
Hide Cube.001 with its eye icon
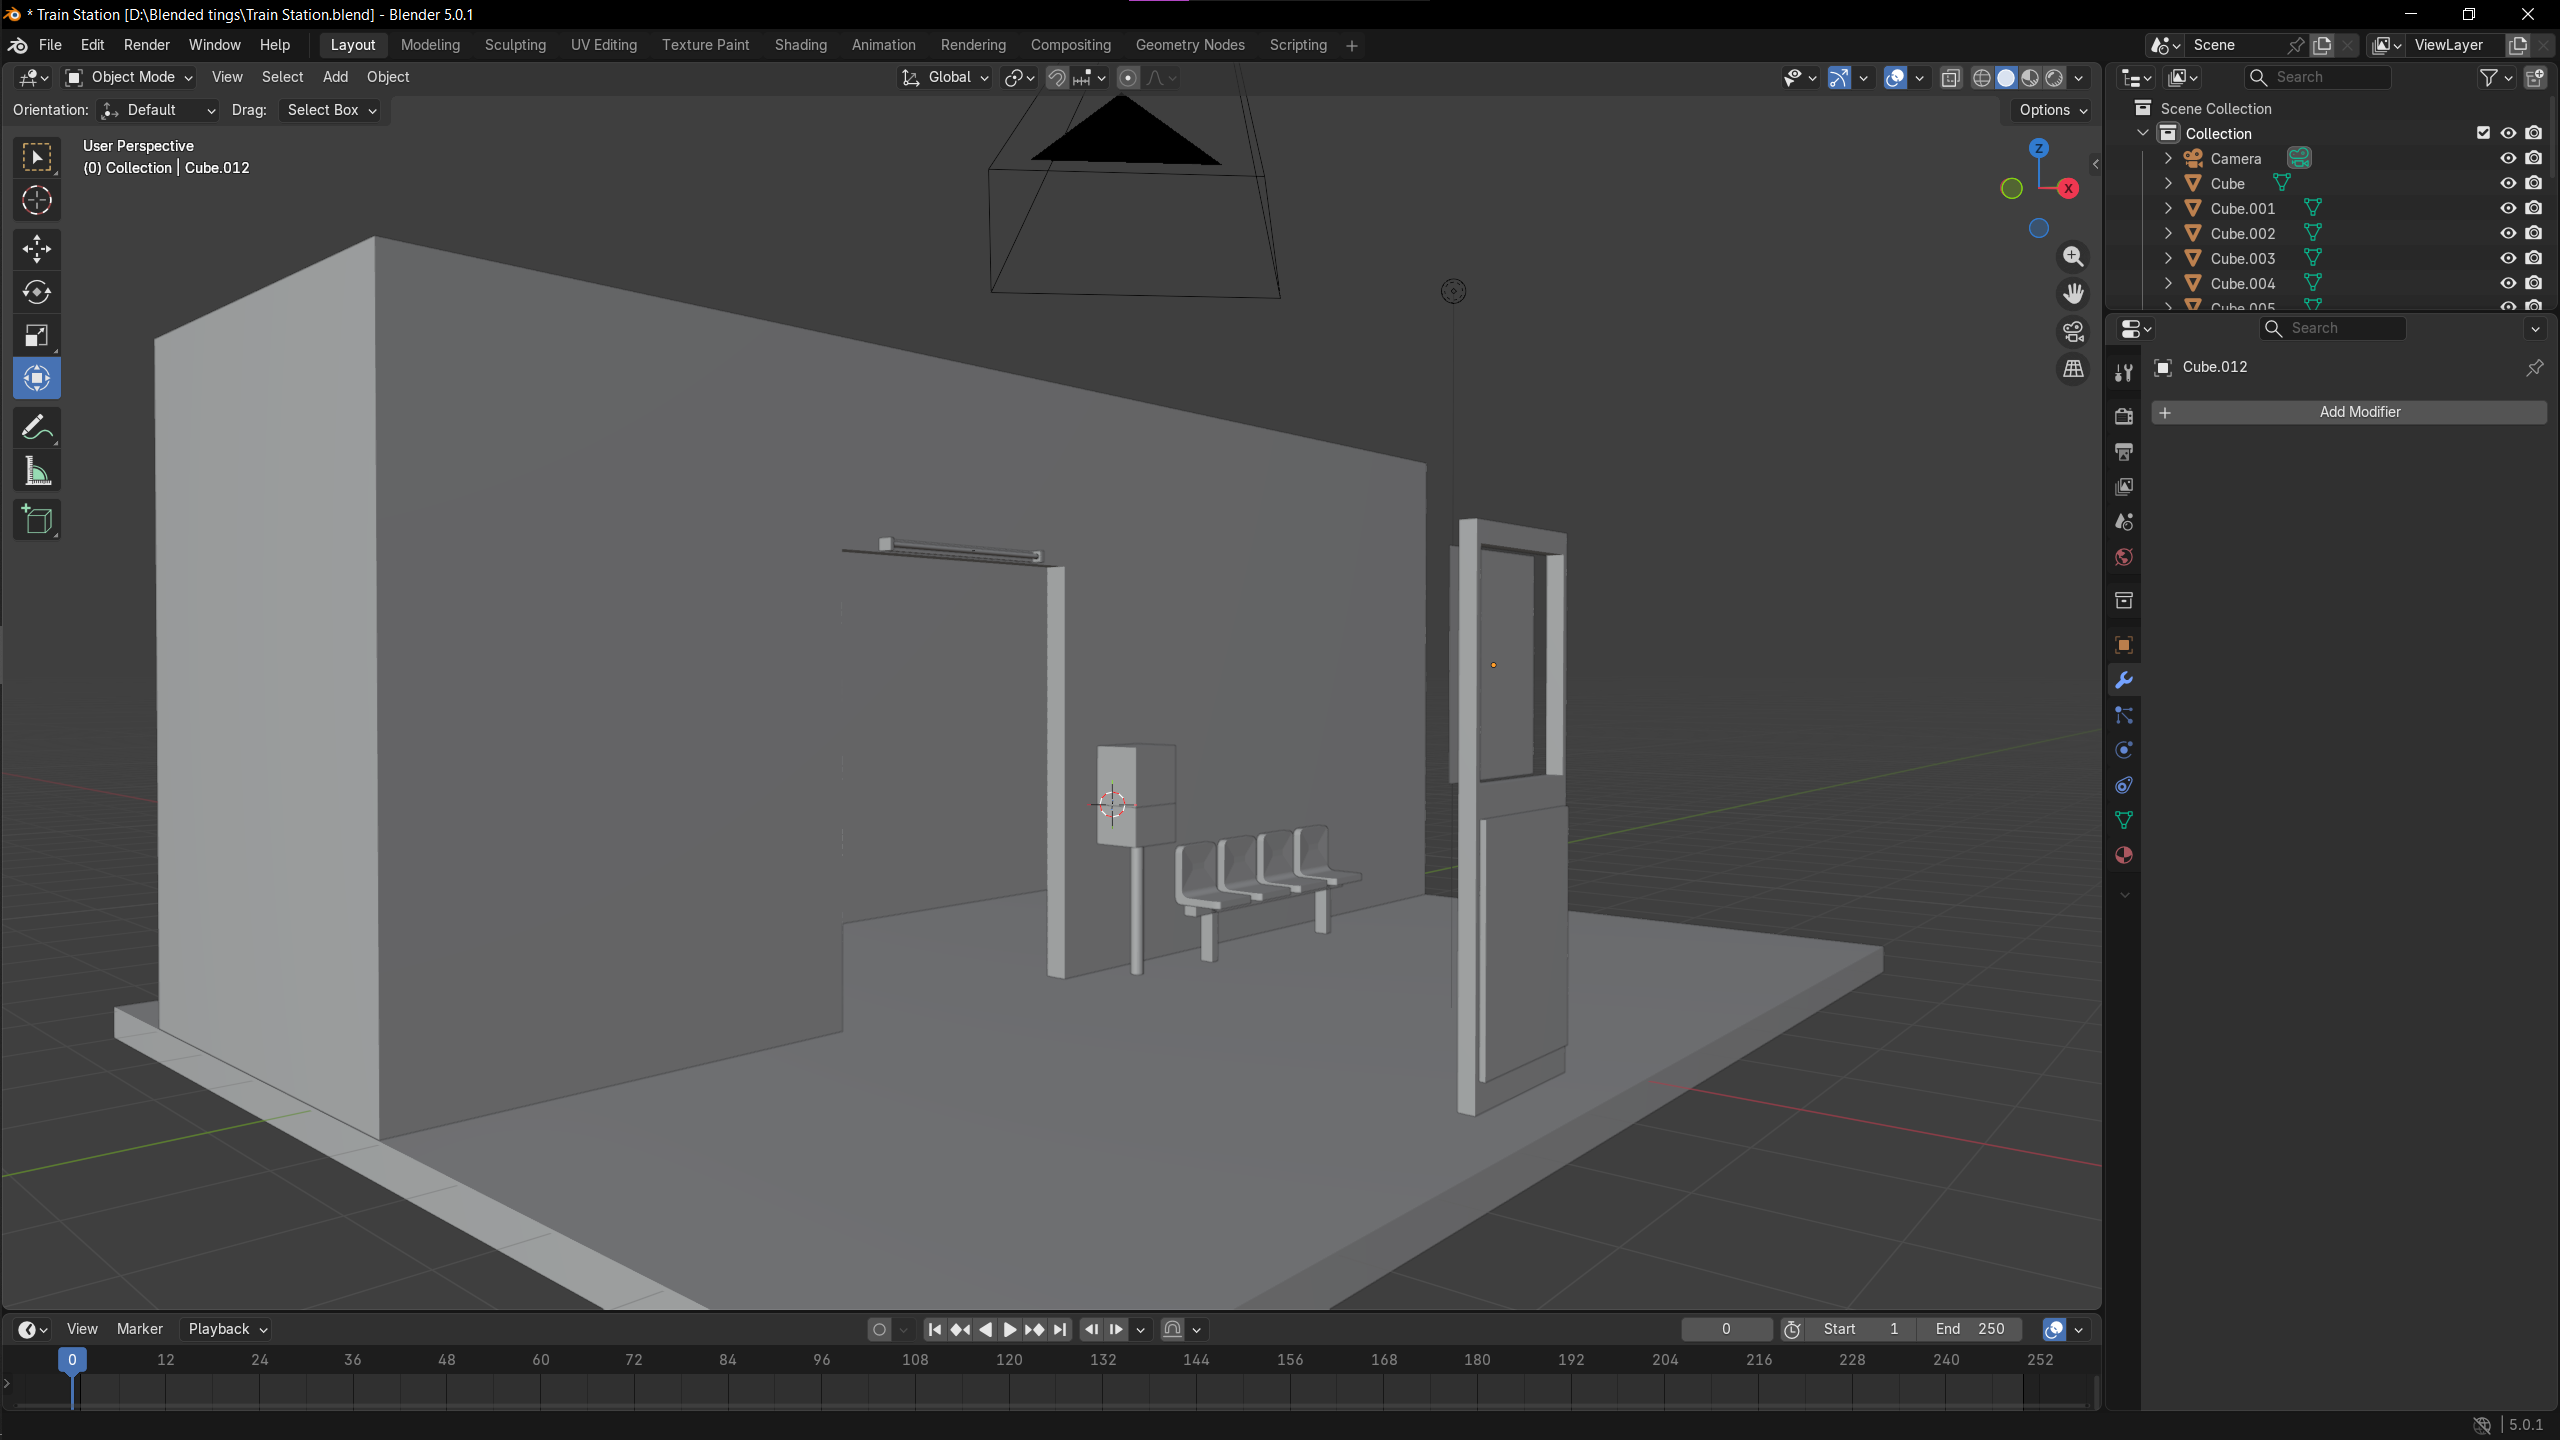2508,208
